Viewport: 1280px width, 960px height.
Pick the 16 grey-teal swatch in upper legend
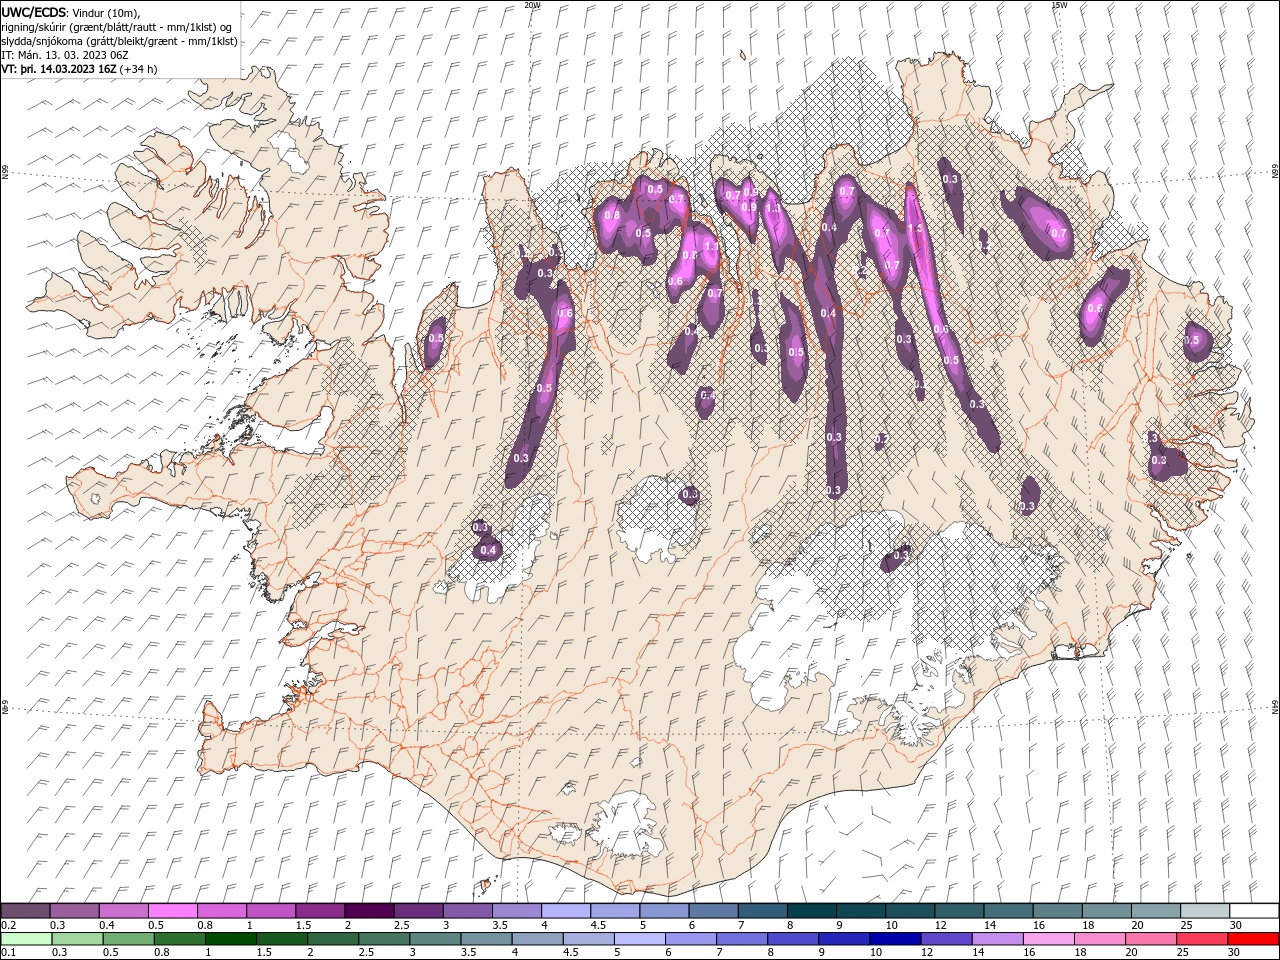click(x=1058, y=911)
